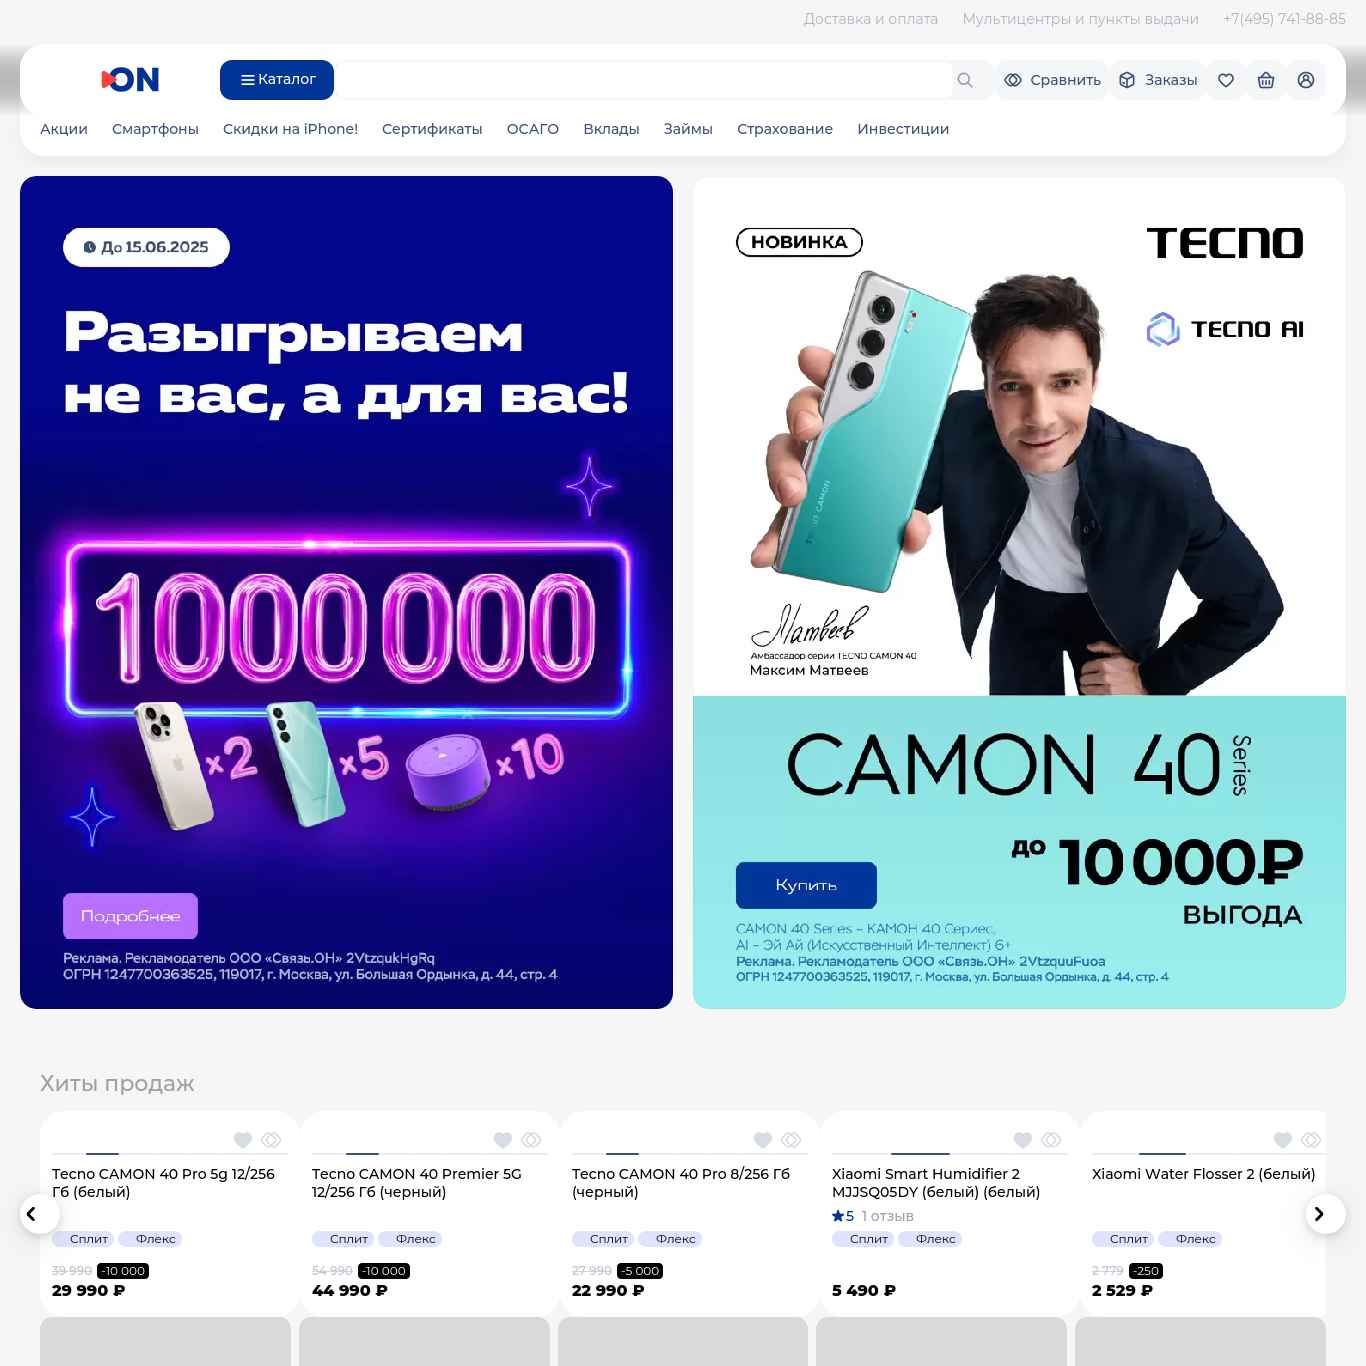Open Скидки на iPhone! menu item

point(290,129)
